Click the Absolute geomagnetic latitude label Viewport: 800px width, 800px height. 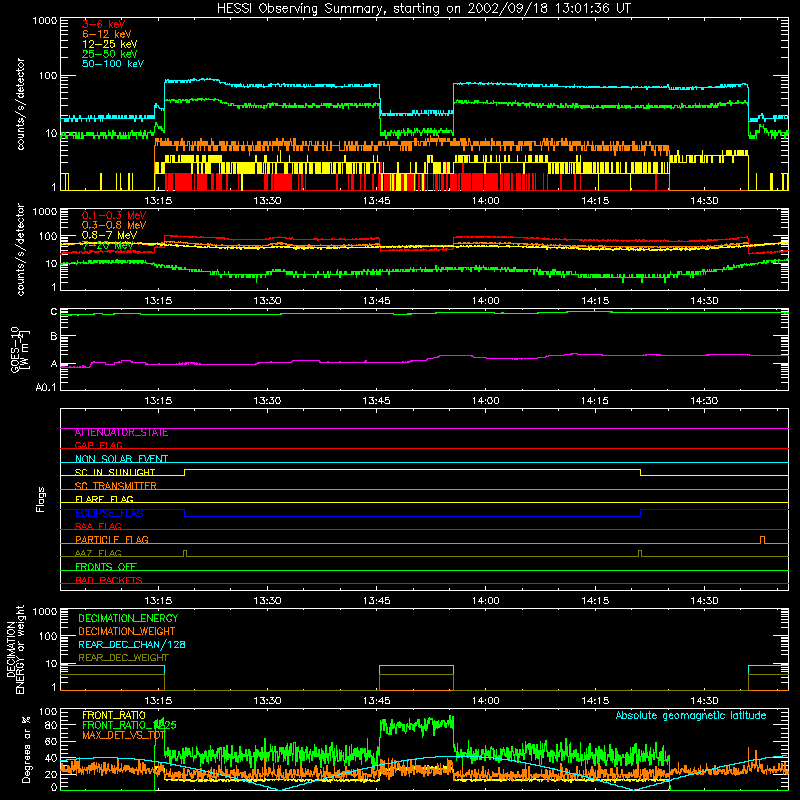(691, 716)
